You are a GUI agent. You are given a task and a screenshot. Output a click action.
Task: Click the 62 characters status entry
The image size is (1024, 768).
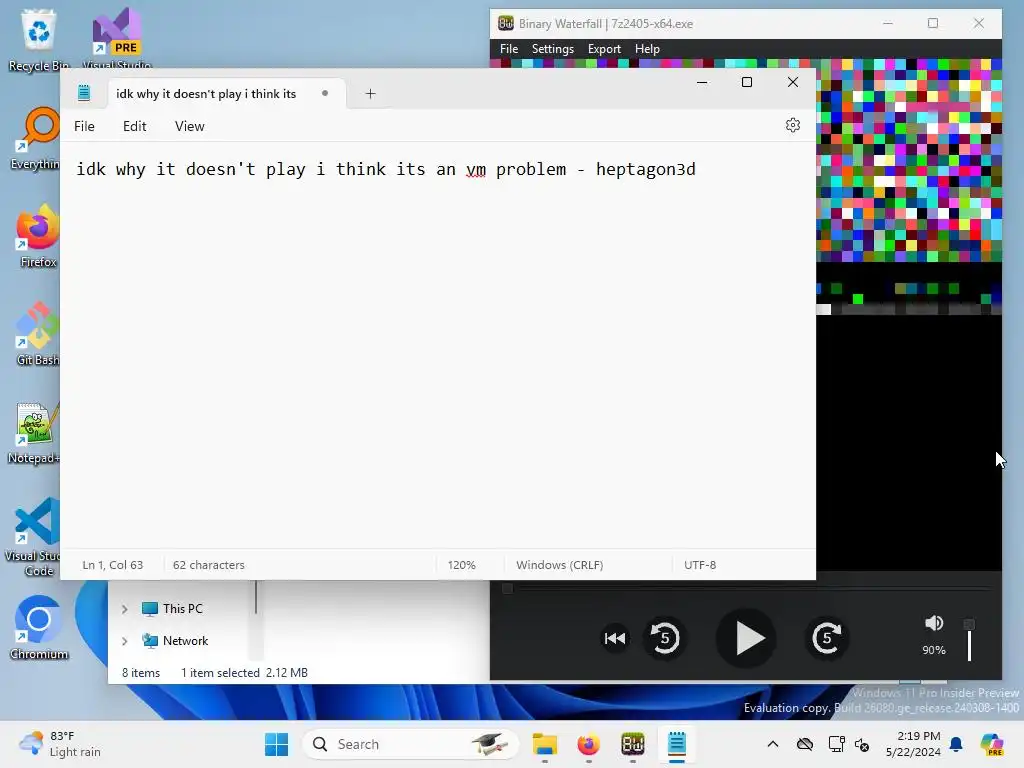[208, 565]
